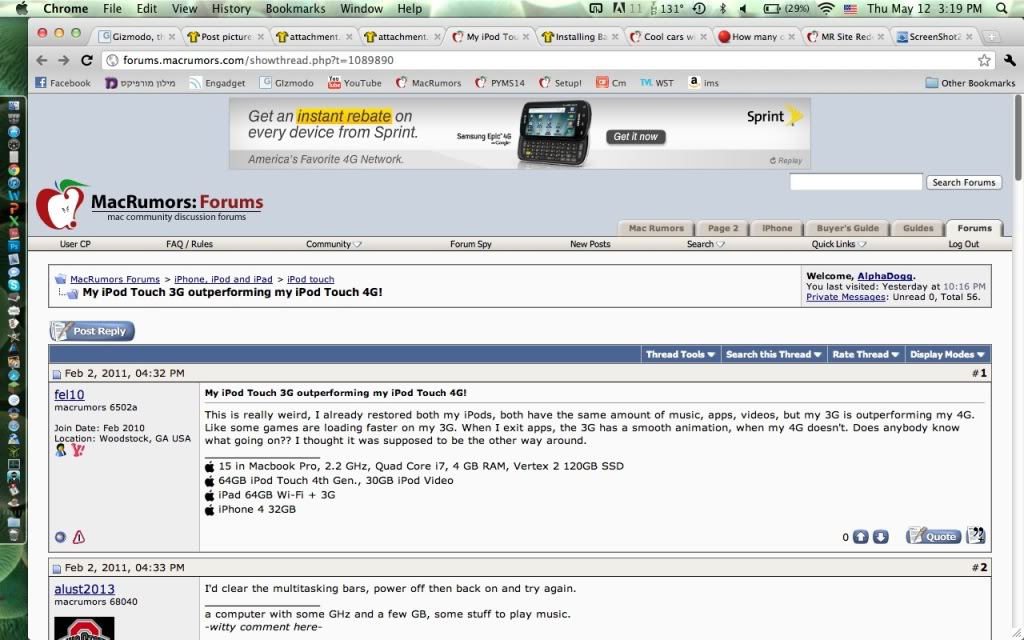Image resolution: width=1024 pixels, height=640 pixels.
Task: Open the Chrome wrench menu
Action: pos(1010,60)
